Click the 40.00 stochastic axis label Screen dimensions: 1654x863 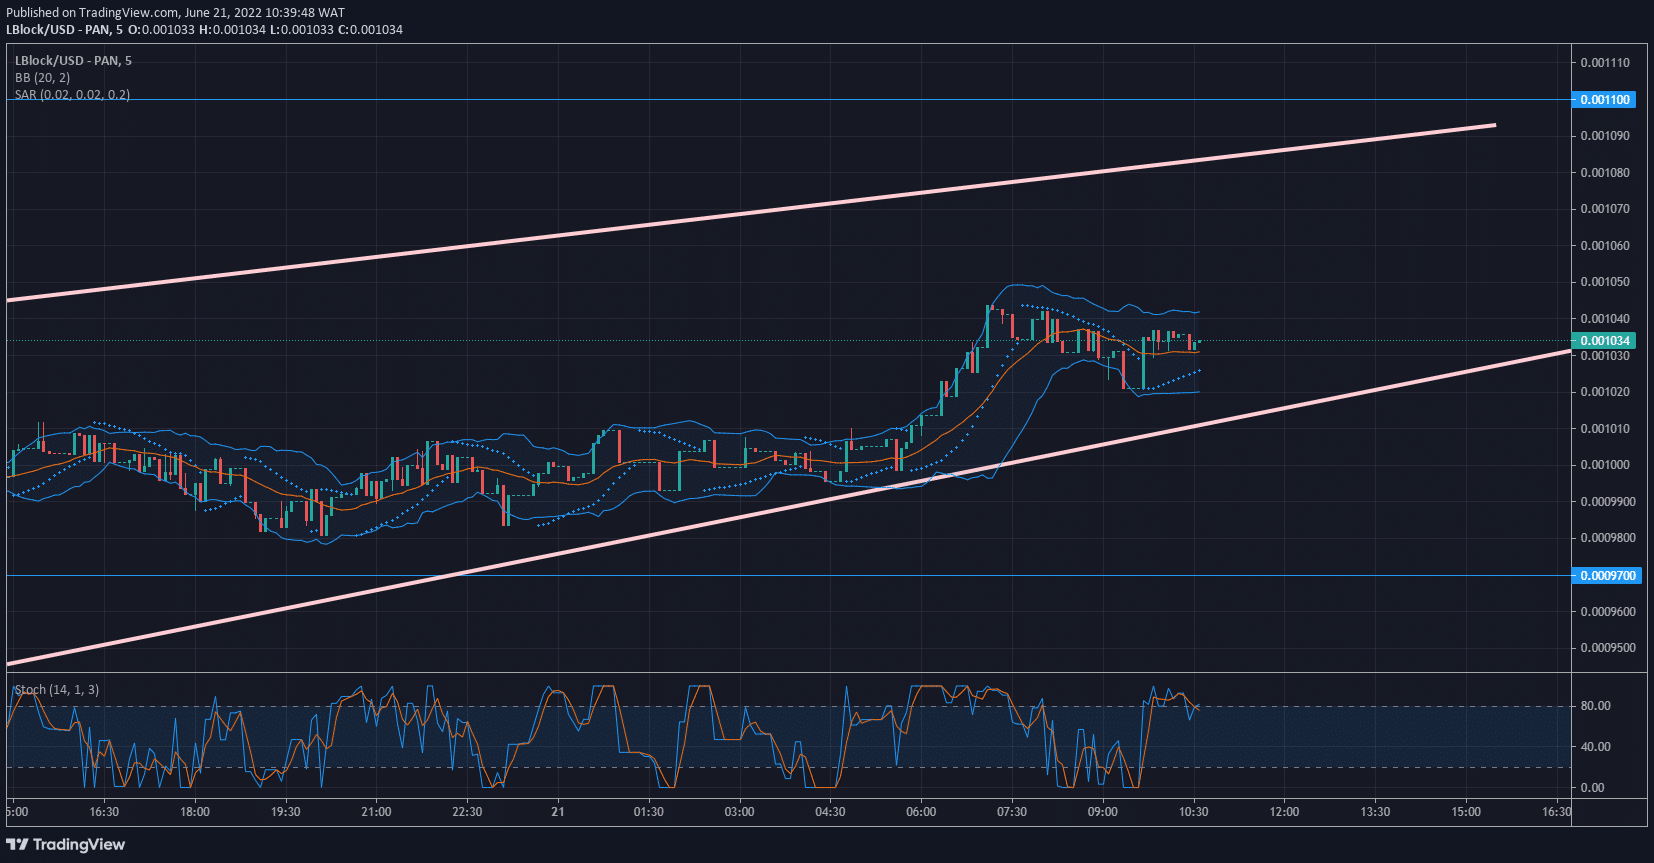pyautogui.click(x=1595, y=747)
